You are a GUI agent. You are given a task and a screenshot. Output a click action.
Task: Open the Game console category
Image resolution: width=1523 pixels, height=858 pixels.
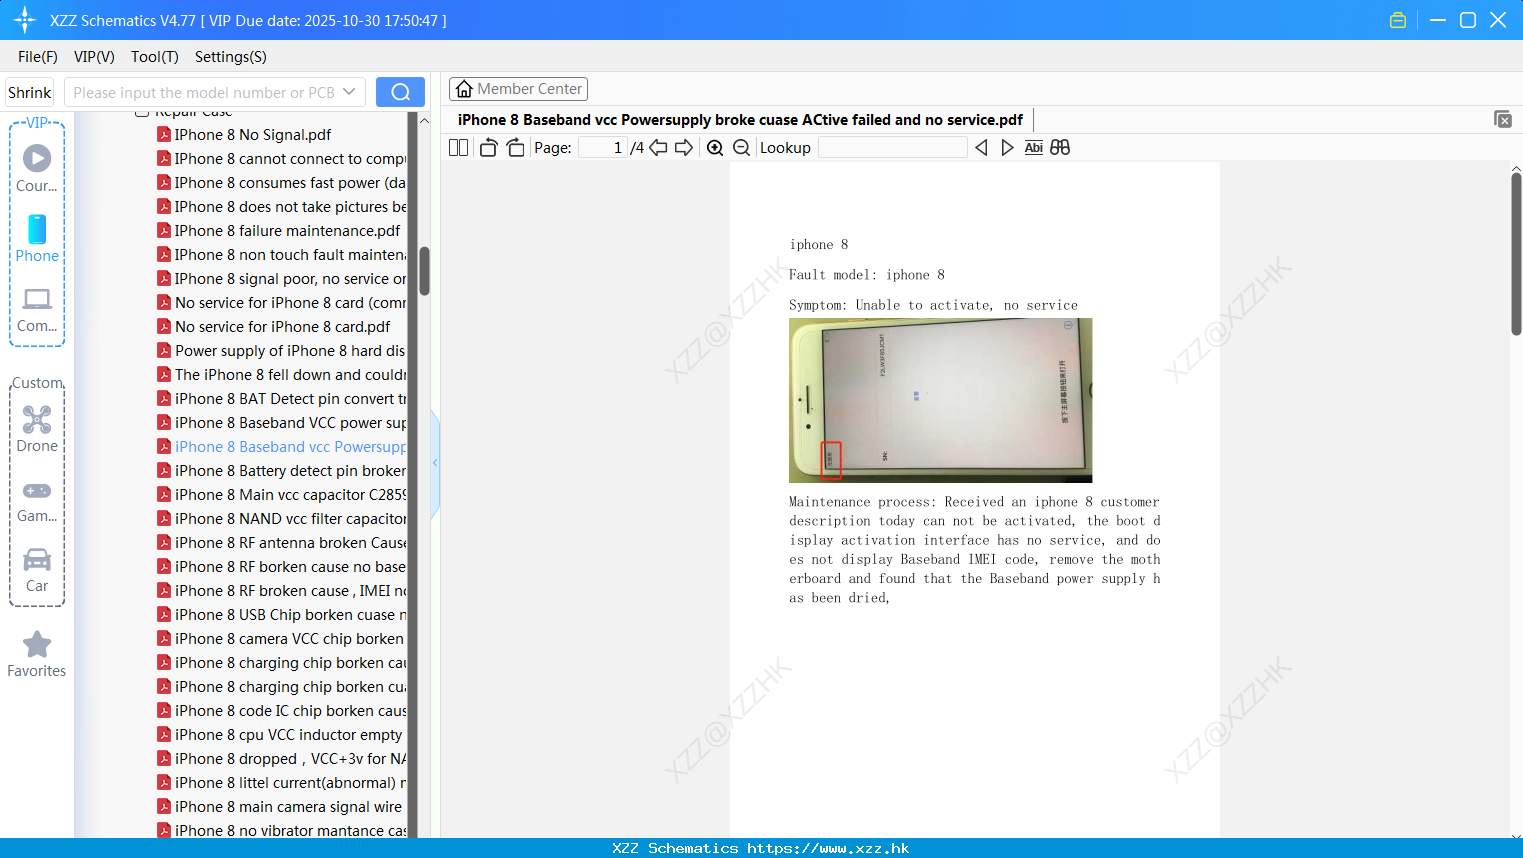pyautogui.click(x=37, y=500)
